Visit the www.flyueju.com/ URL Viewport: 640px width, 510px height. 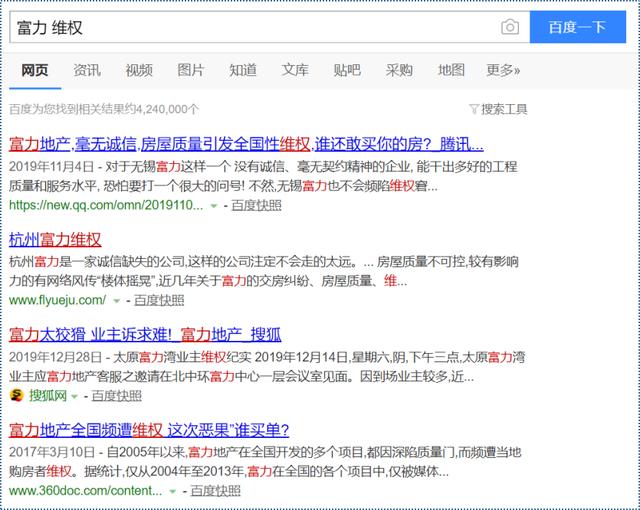[58, 300]
